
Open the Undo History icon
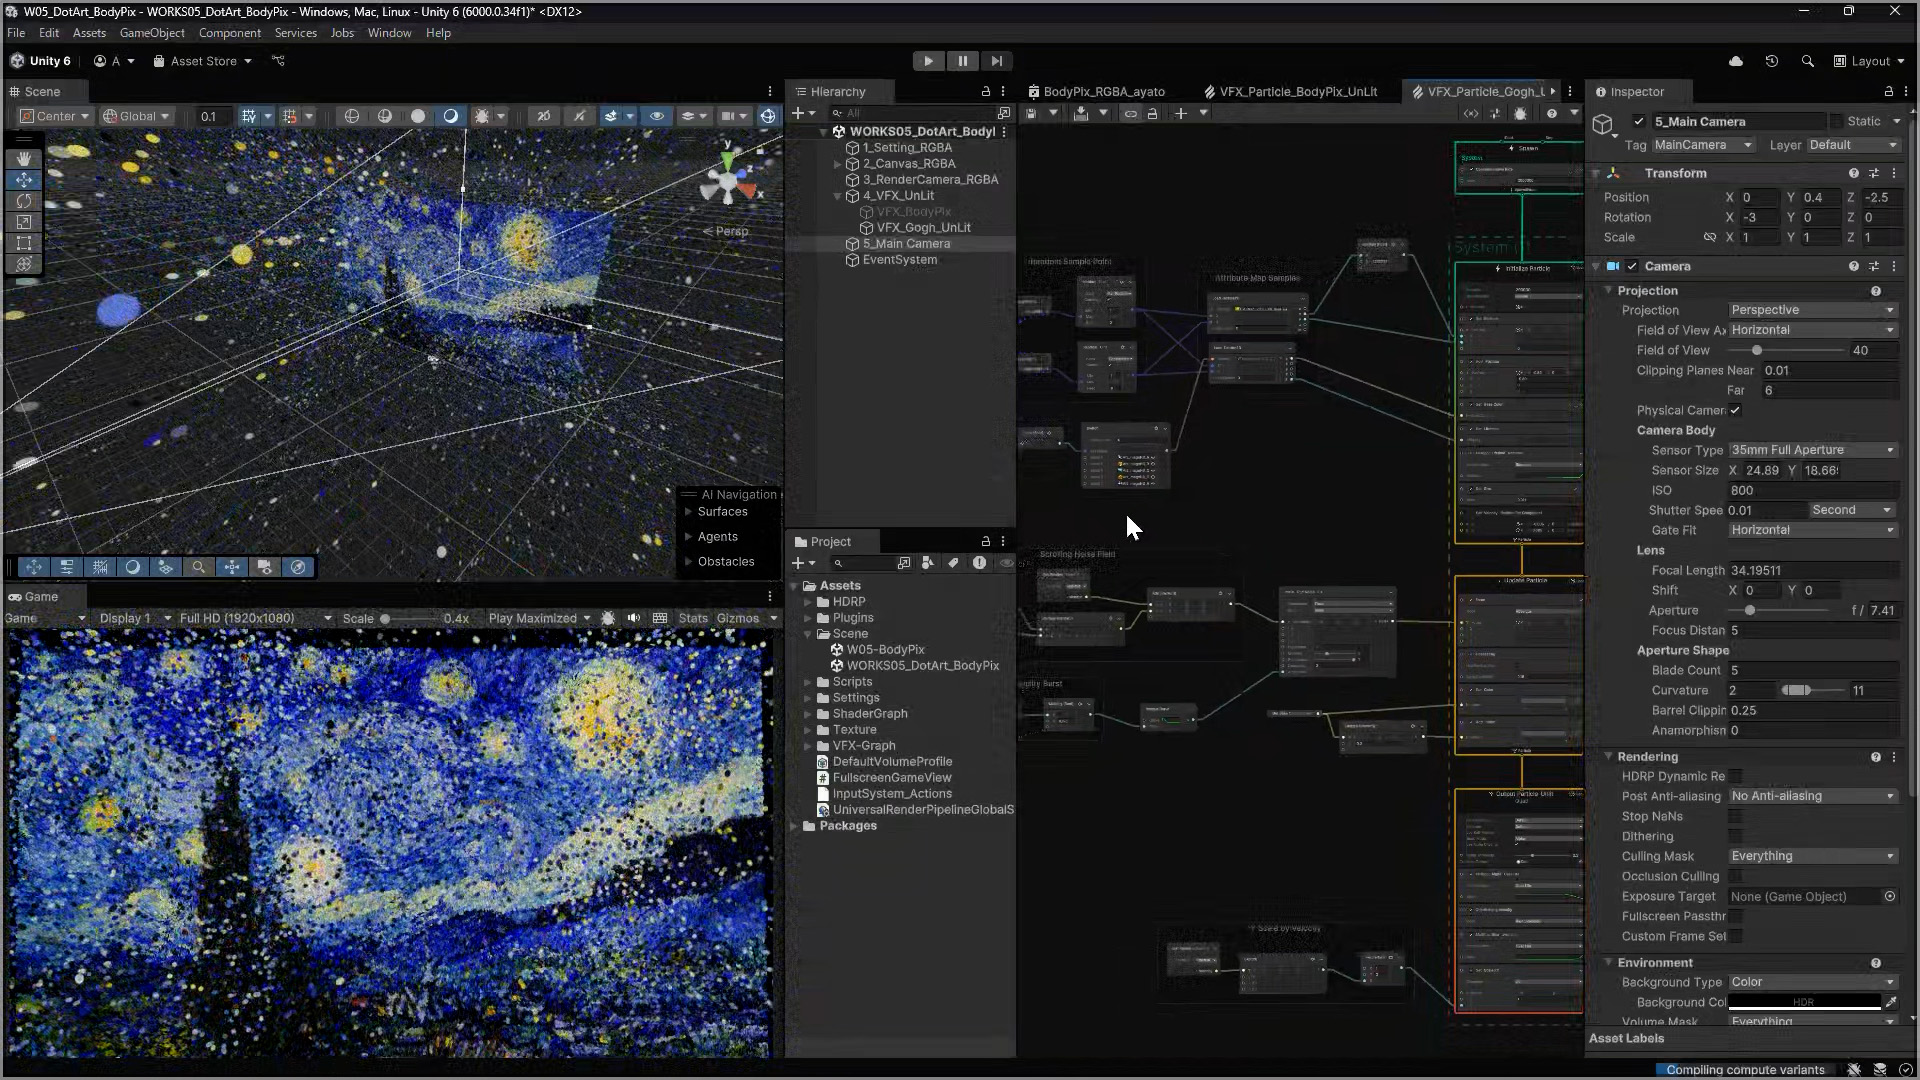1771,61
